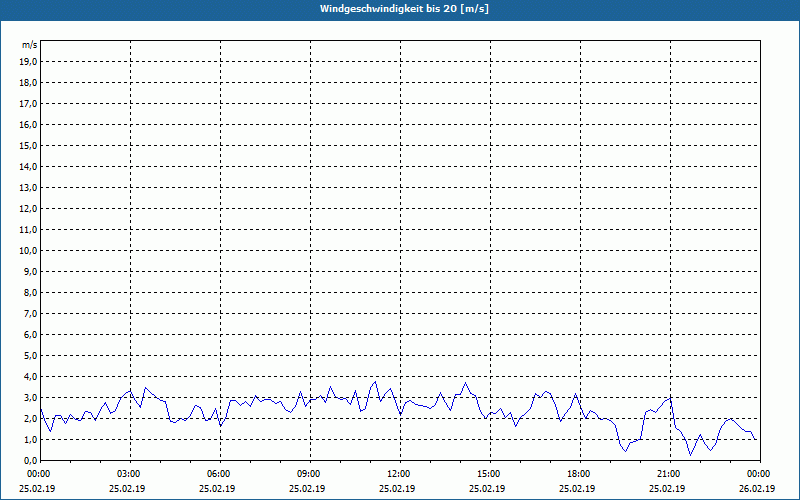
Task: Click the 25.02.19 date beneath 12:00
Action: tap(397, 488)
